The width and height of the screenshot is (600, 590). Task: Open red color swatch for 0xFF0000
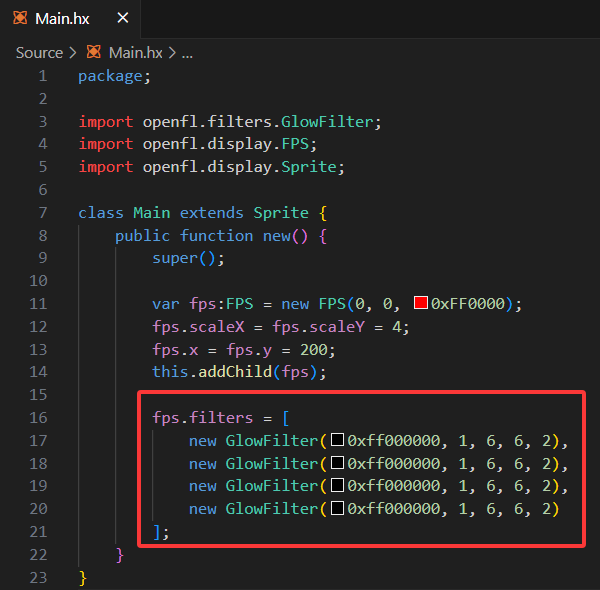421,303
